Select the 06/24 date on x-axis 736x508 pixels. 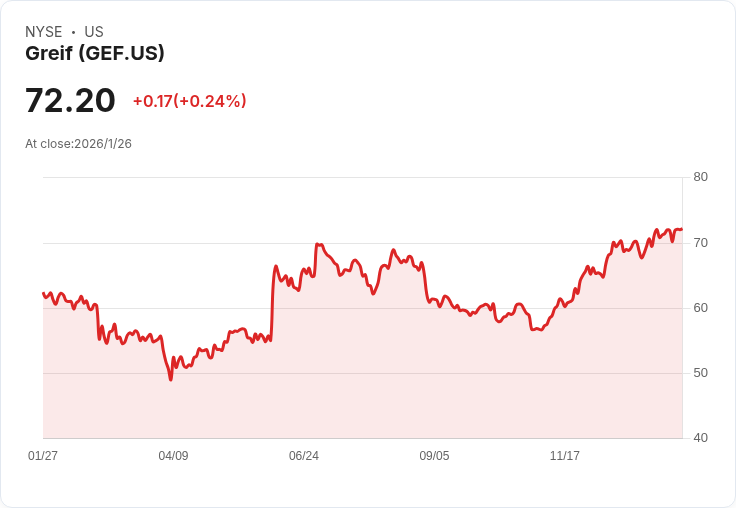click(304, 456)
